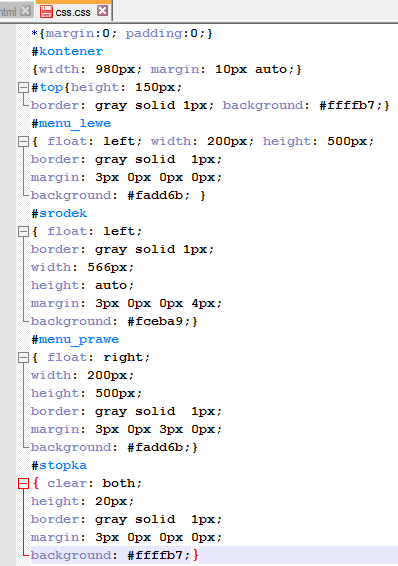Collapse the #menu_lewe fold block
This screenshot has width=398, height=566.
click(x=23, y=142)
